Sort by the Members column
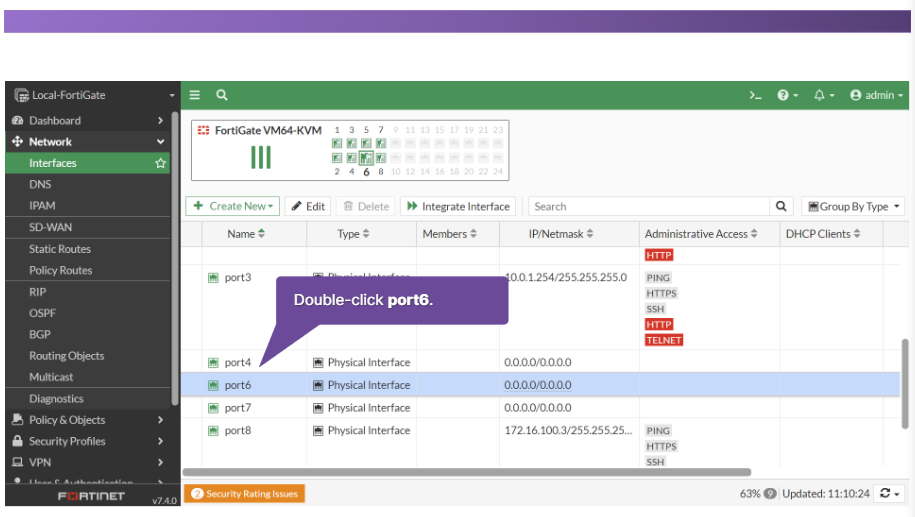 [449, 234]
